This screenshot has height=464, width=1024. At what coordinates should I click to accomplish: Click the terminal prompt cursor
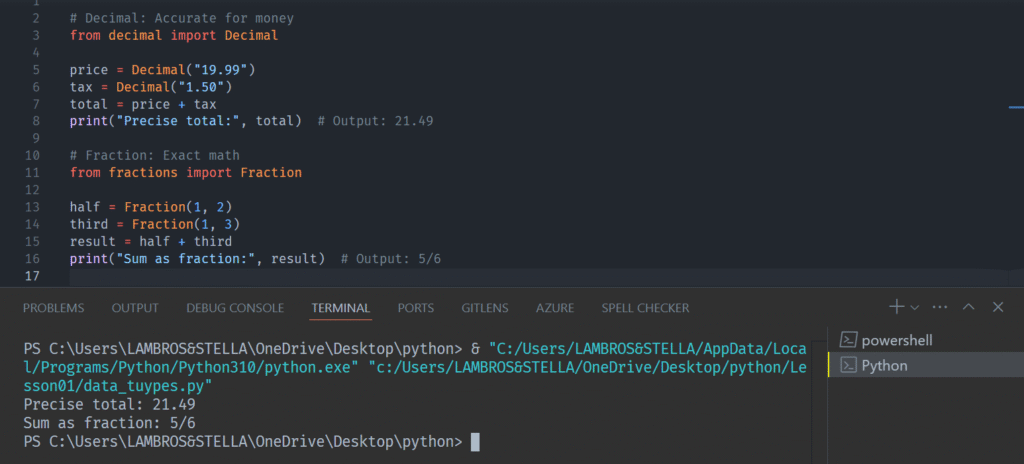coord(475,441)
